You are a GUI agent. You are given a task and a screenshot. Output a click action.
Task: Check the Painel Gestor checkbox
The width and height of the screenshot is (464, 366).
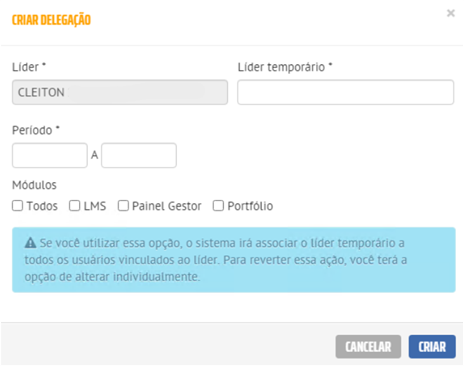123,206
